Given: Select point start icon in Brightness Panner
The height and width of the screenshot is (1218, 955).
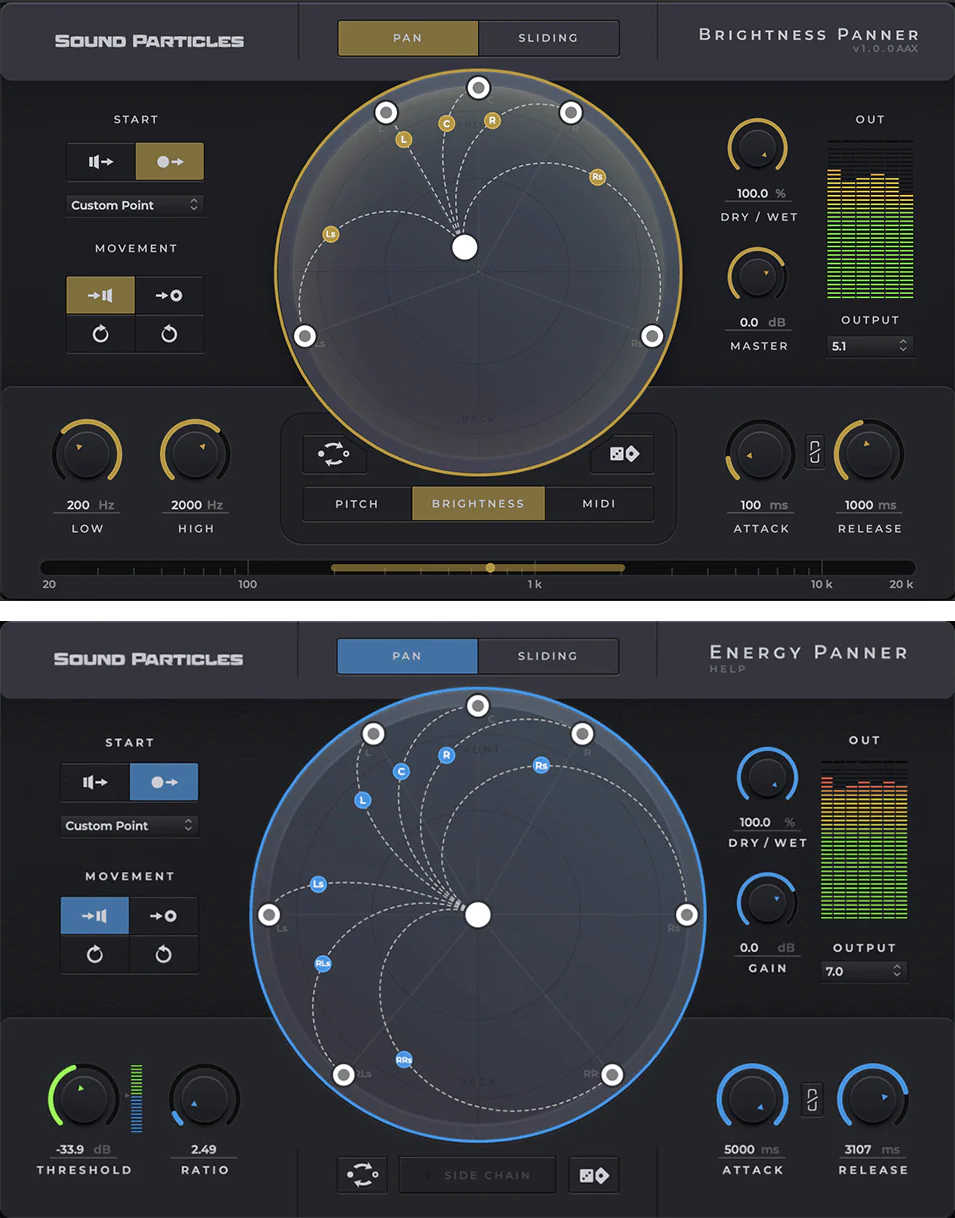Looking at the screenshot, I should coord(170,161).
